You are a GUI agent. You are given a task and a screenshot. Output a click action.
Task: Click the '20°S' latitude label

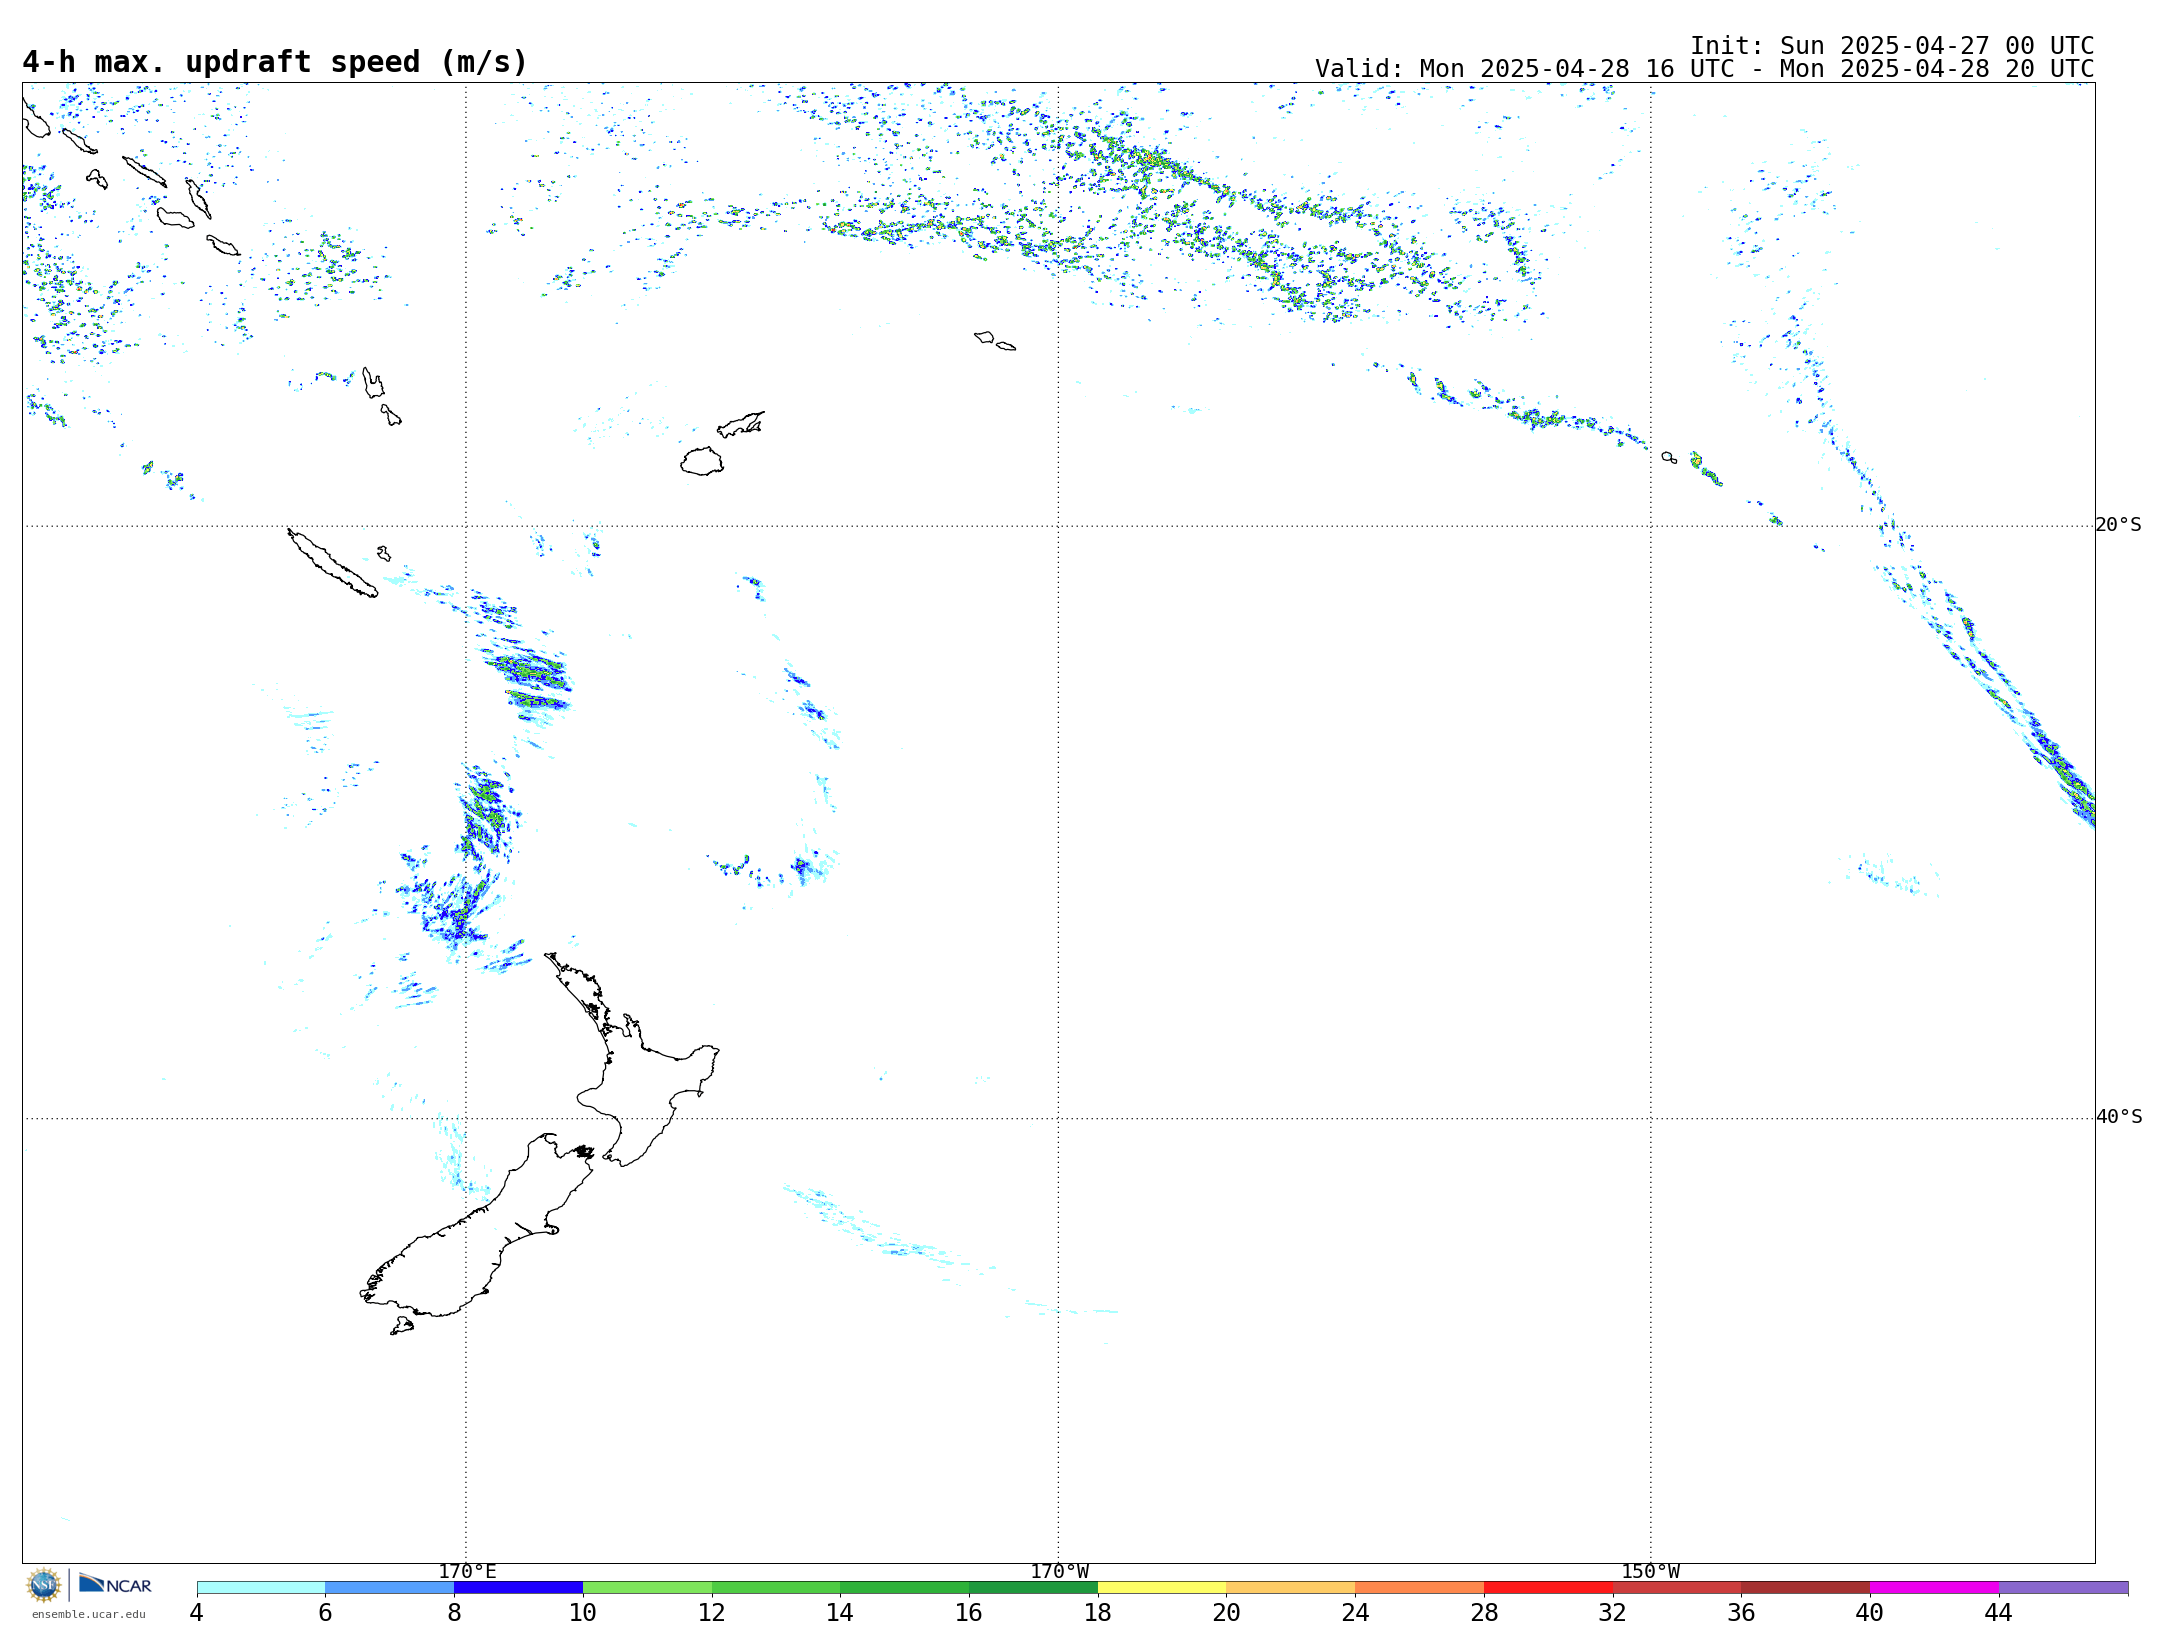(x=2119, y=525)
